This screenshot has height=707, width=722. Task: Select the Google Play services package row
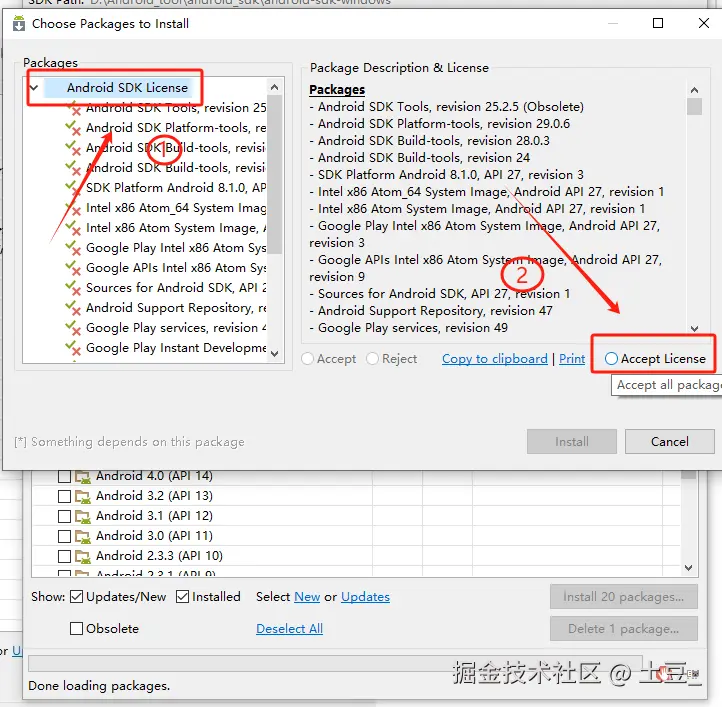click(176, 328)
